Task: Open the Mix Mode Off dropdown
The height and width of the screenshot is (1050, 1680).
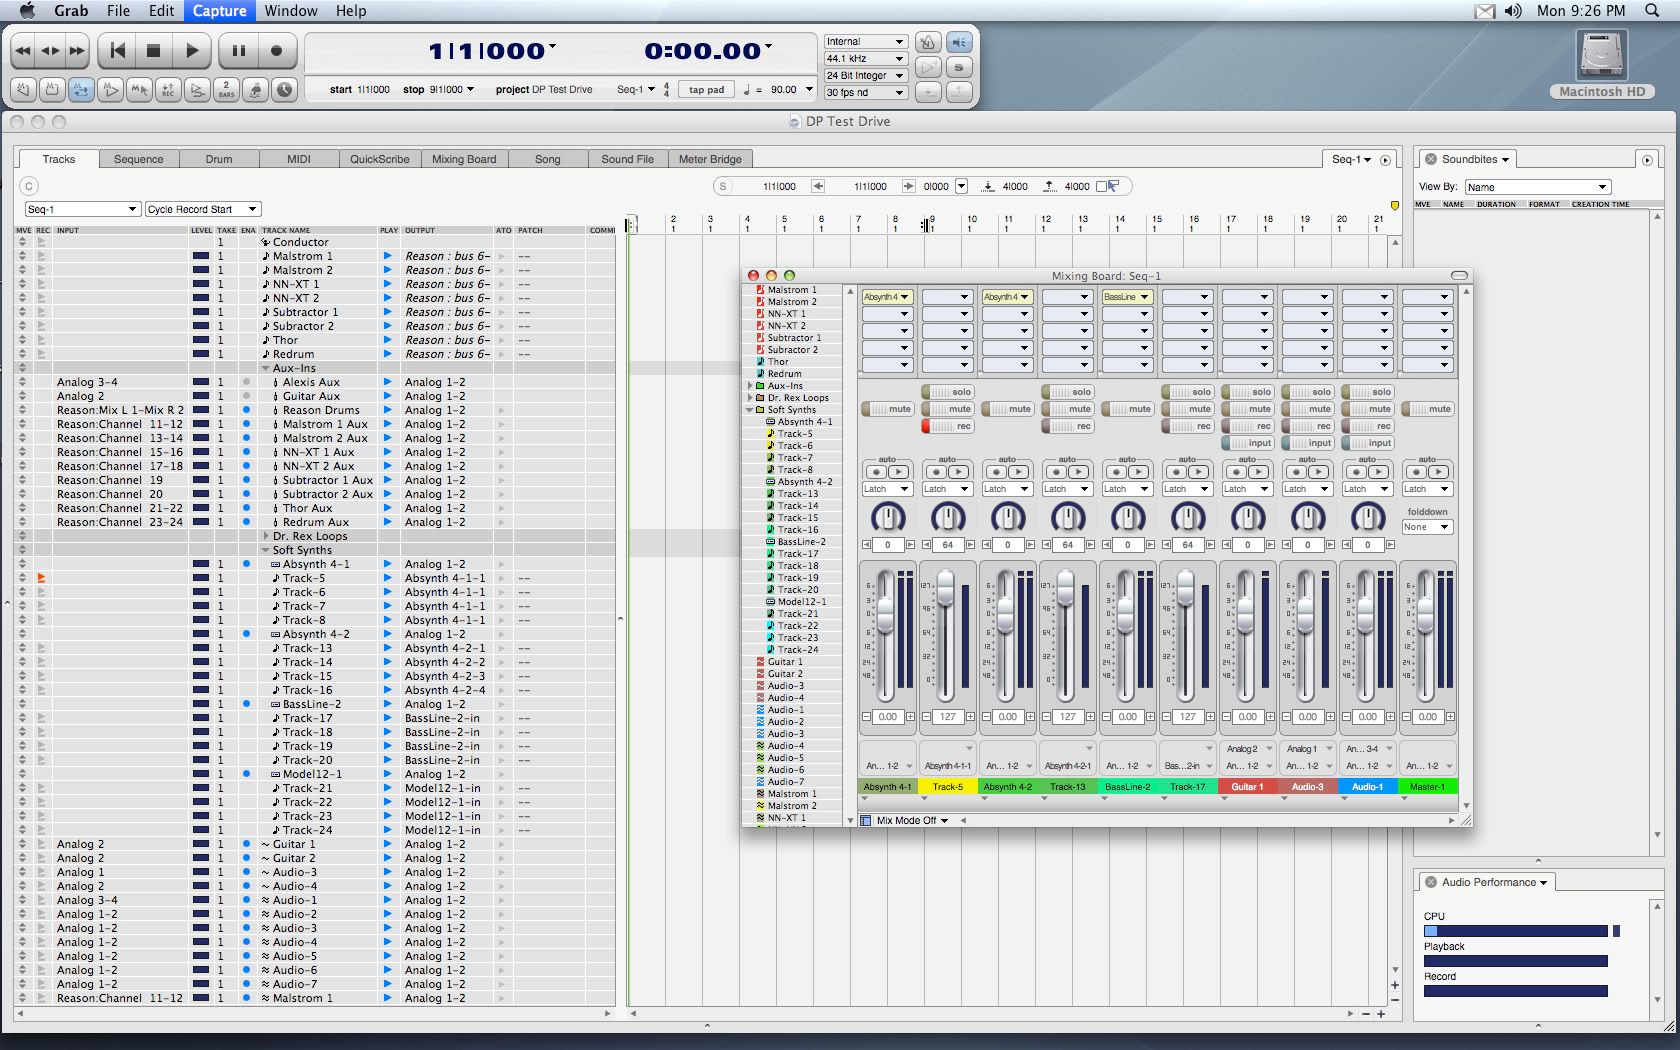Action: (912, 820)
